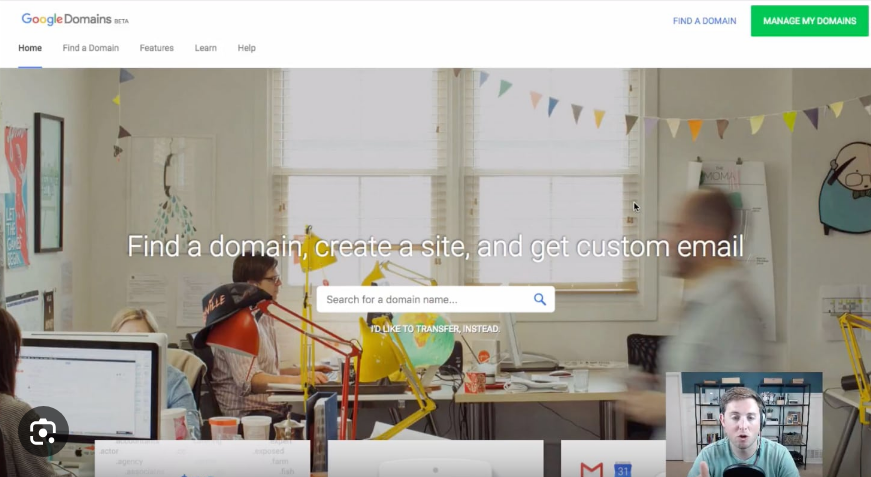Click the hero headline about custom email
Screen dimensions: 871x477
pyautogui.click(x=436, y=246)
